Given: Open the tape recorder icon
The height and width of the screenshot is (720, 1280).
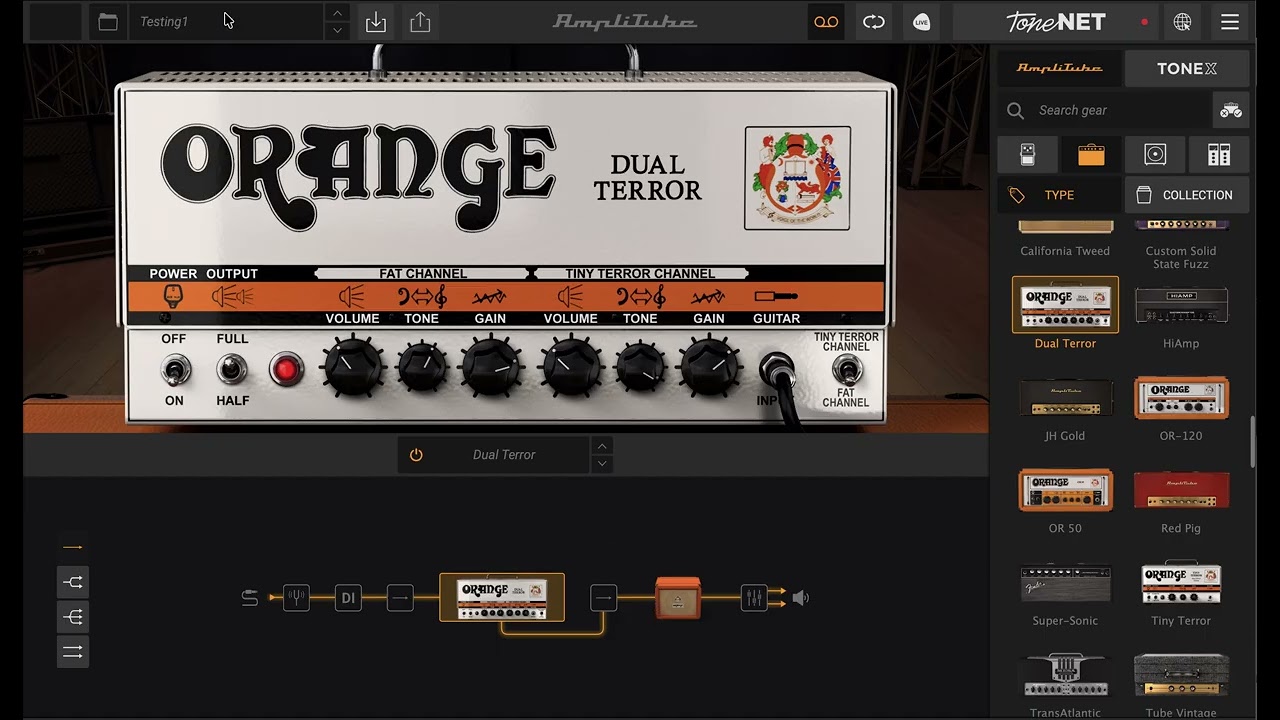Looking at the screenshot, I should pyautogui.click(x=826, y=22).
